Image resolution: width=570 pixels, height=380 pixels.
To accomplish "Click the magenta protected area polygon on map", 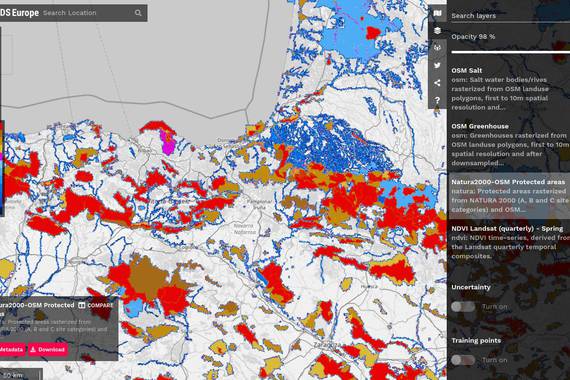I will click(x=169, y=142).
